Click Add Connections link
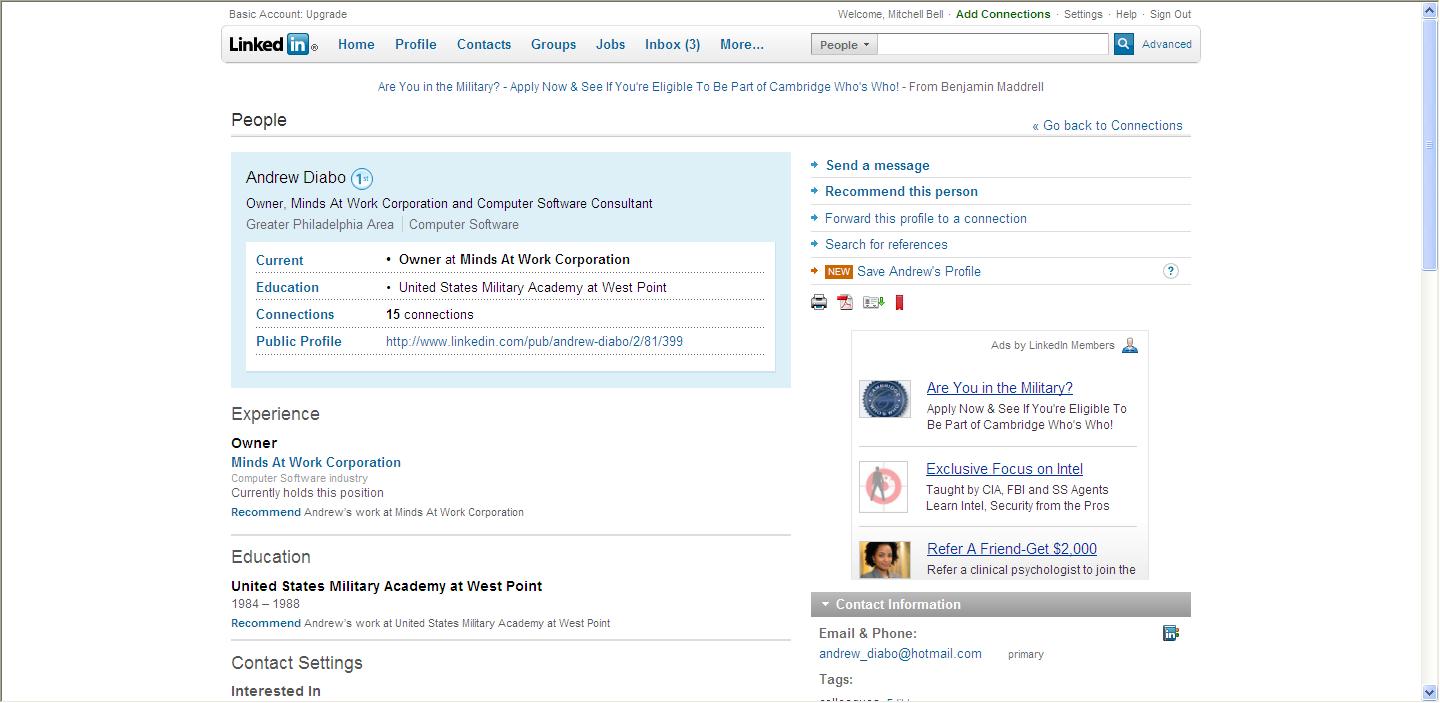 [x=1003, y=14]
